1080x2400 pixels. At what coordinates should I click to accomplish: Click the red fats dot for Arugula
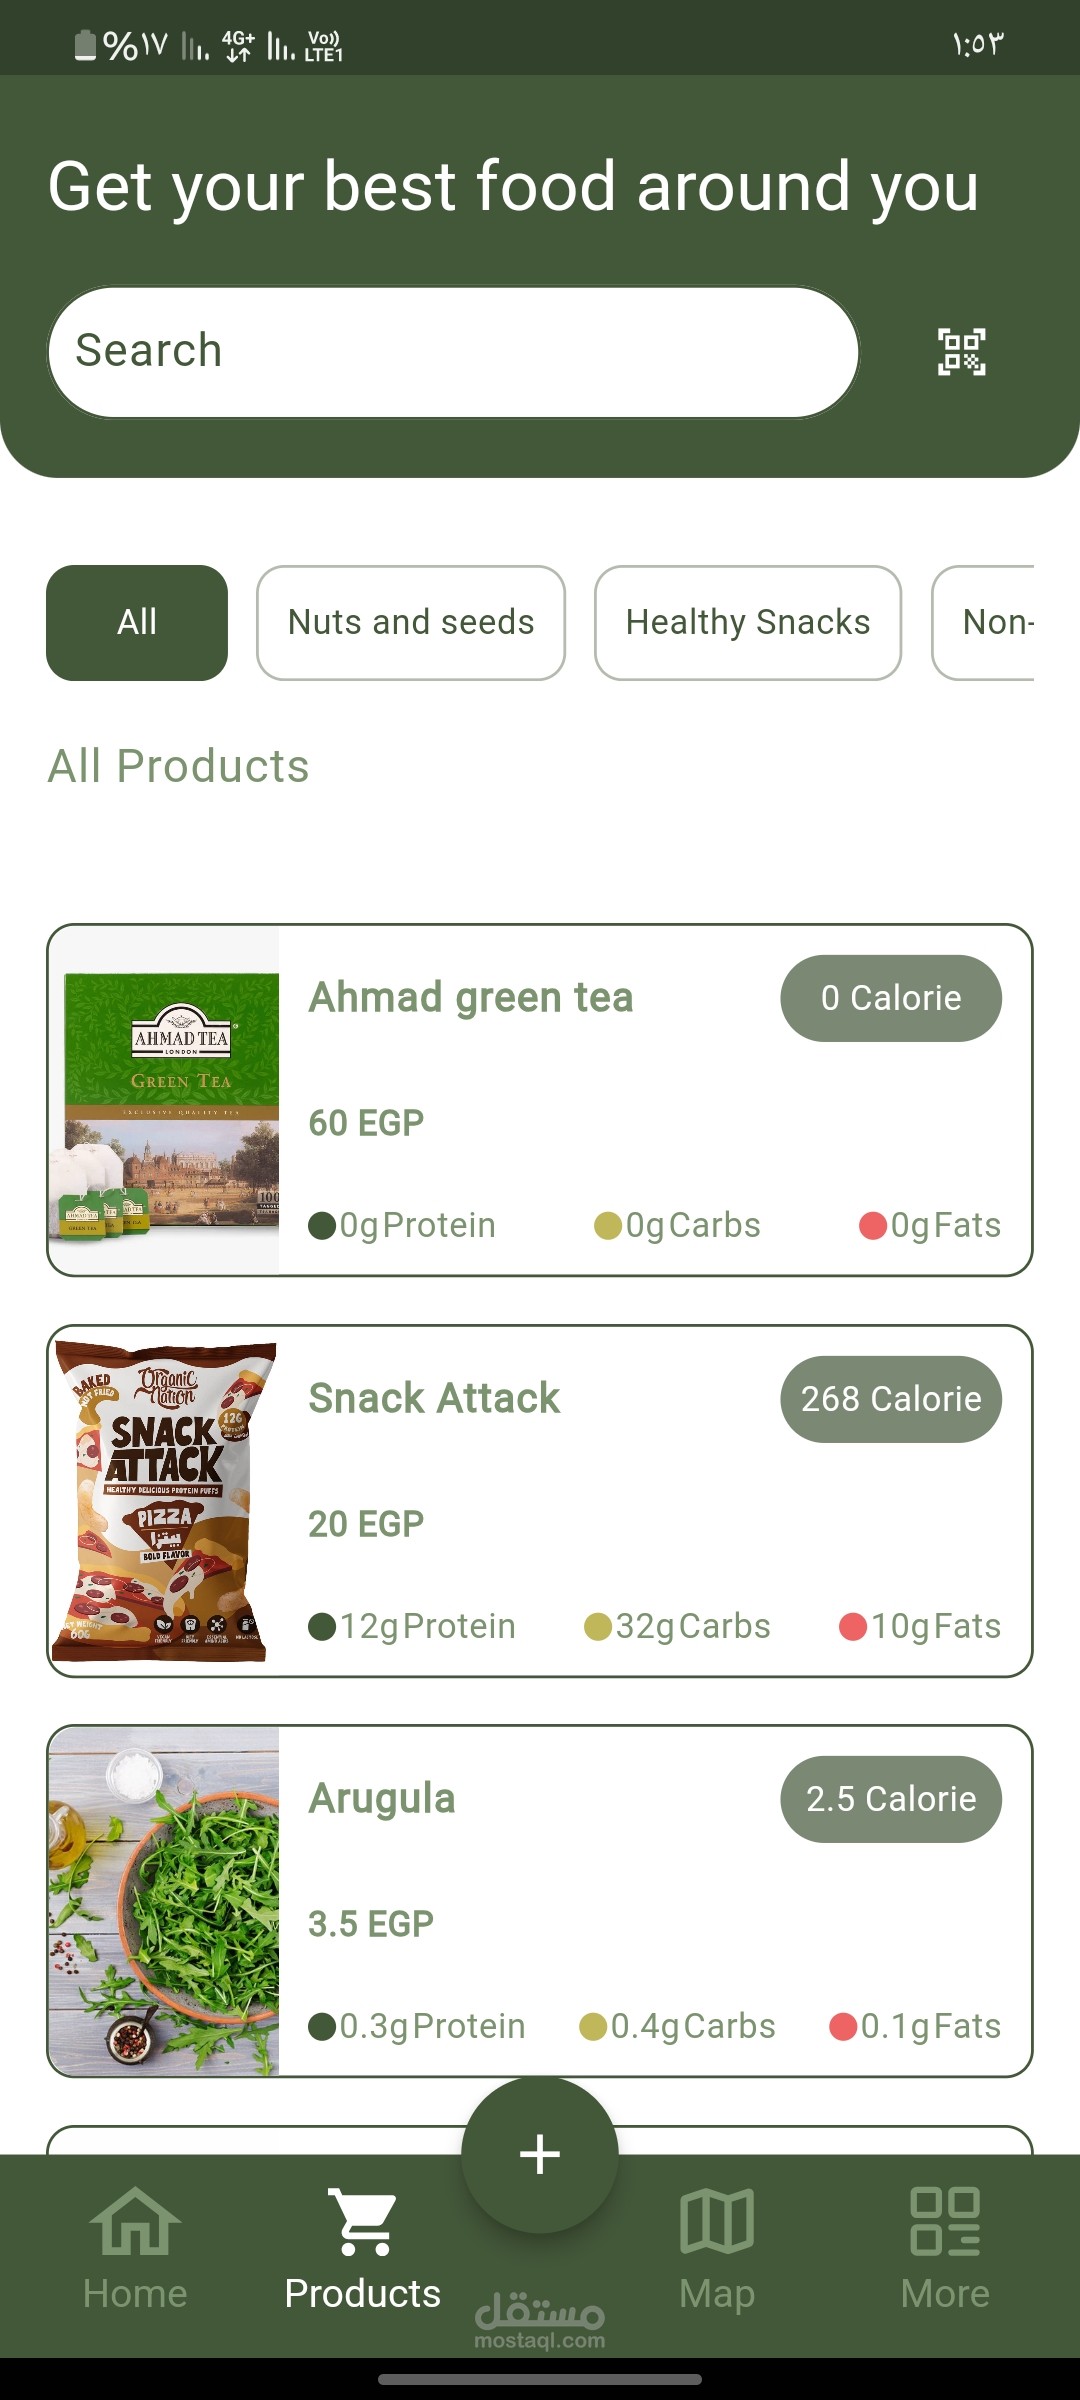[844, 2027]
